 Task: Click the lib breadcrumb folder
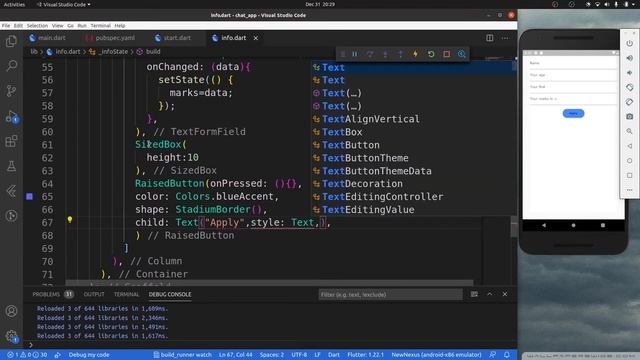34,52
